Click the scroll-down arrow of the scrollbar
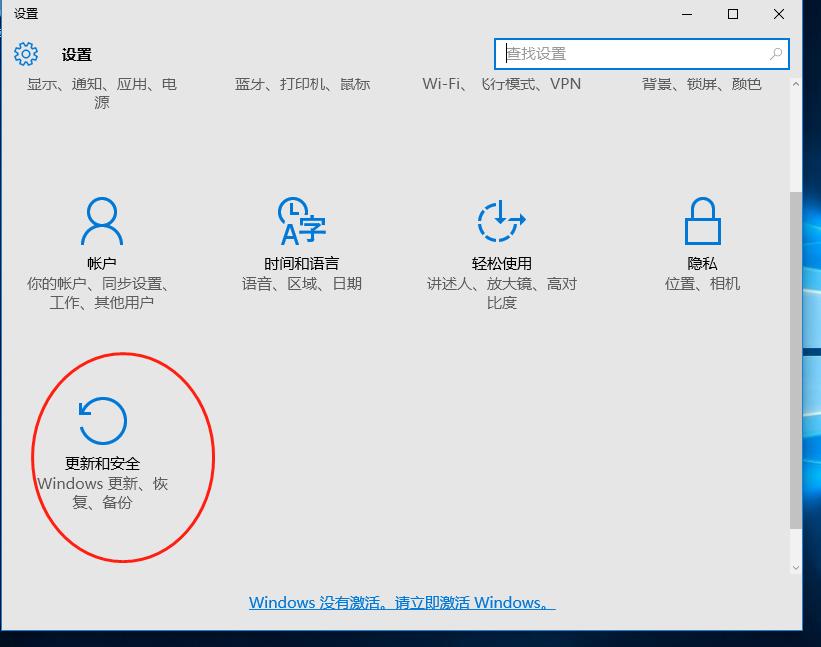 coord(795,568)
